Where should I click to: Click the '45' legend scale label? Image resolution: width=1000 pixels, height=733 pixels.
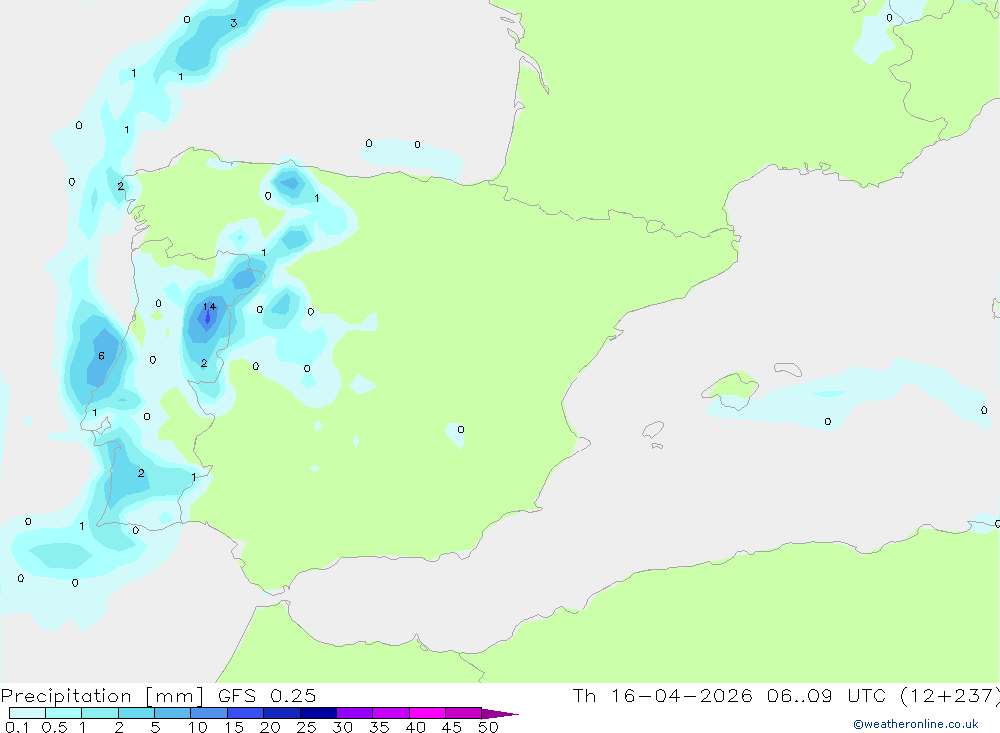452,727
